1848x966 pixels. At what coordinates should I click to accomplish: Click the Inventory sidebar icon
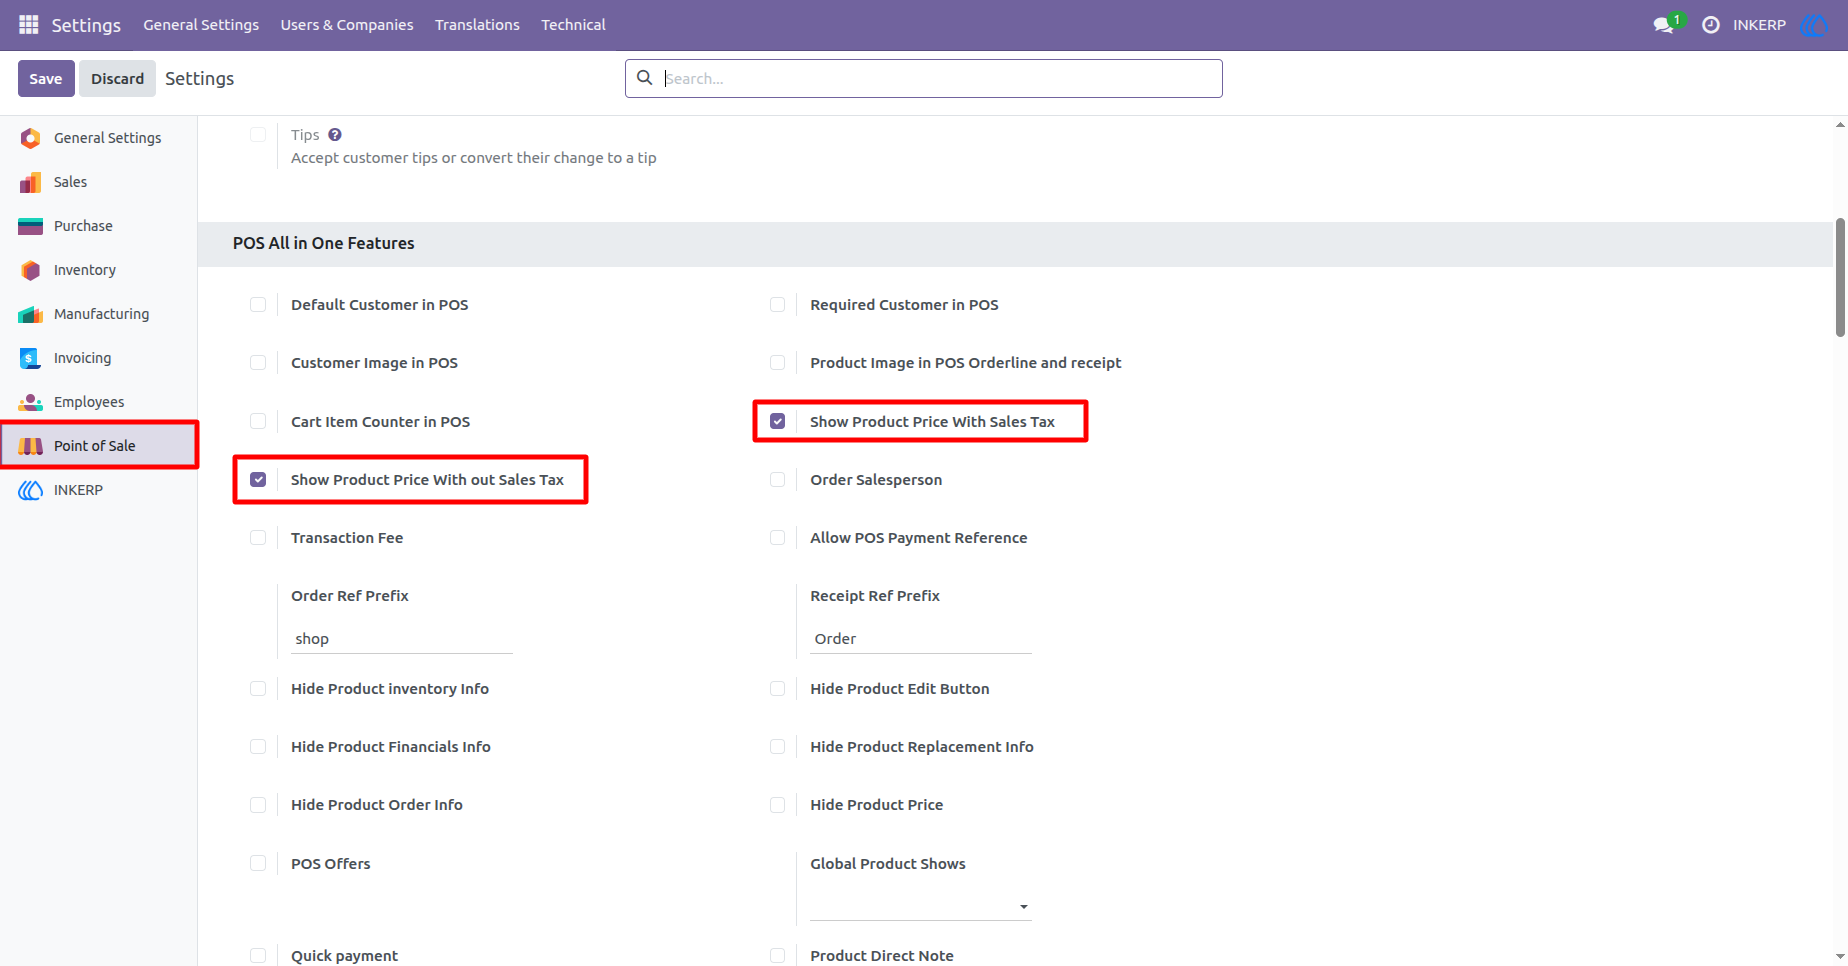[31, 270]
